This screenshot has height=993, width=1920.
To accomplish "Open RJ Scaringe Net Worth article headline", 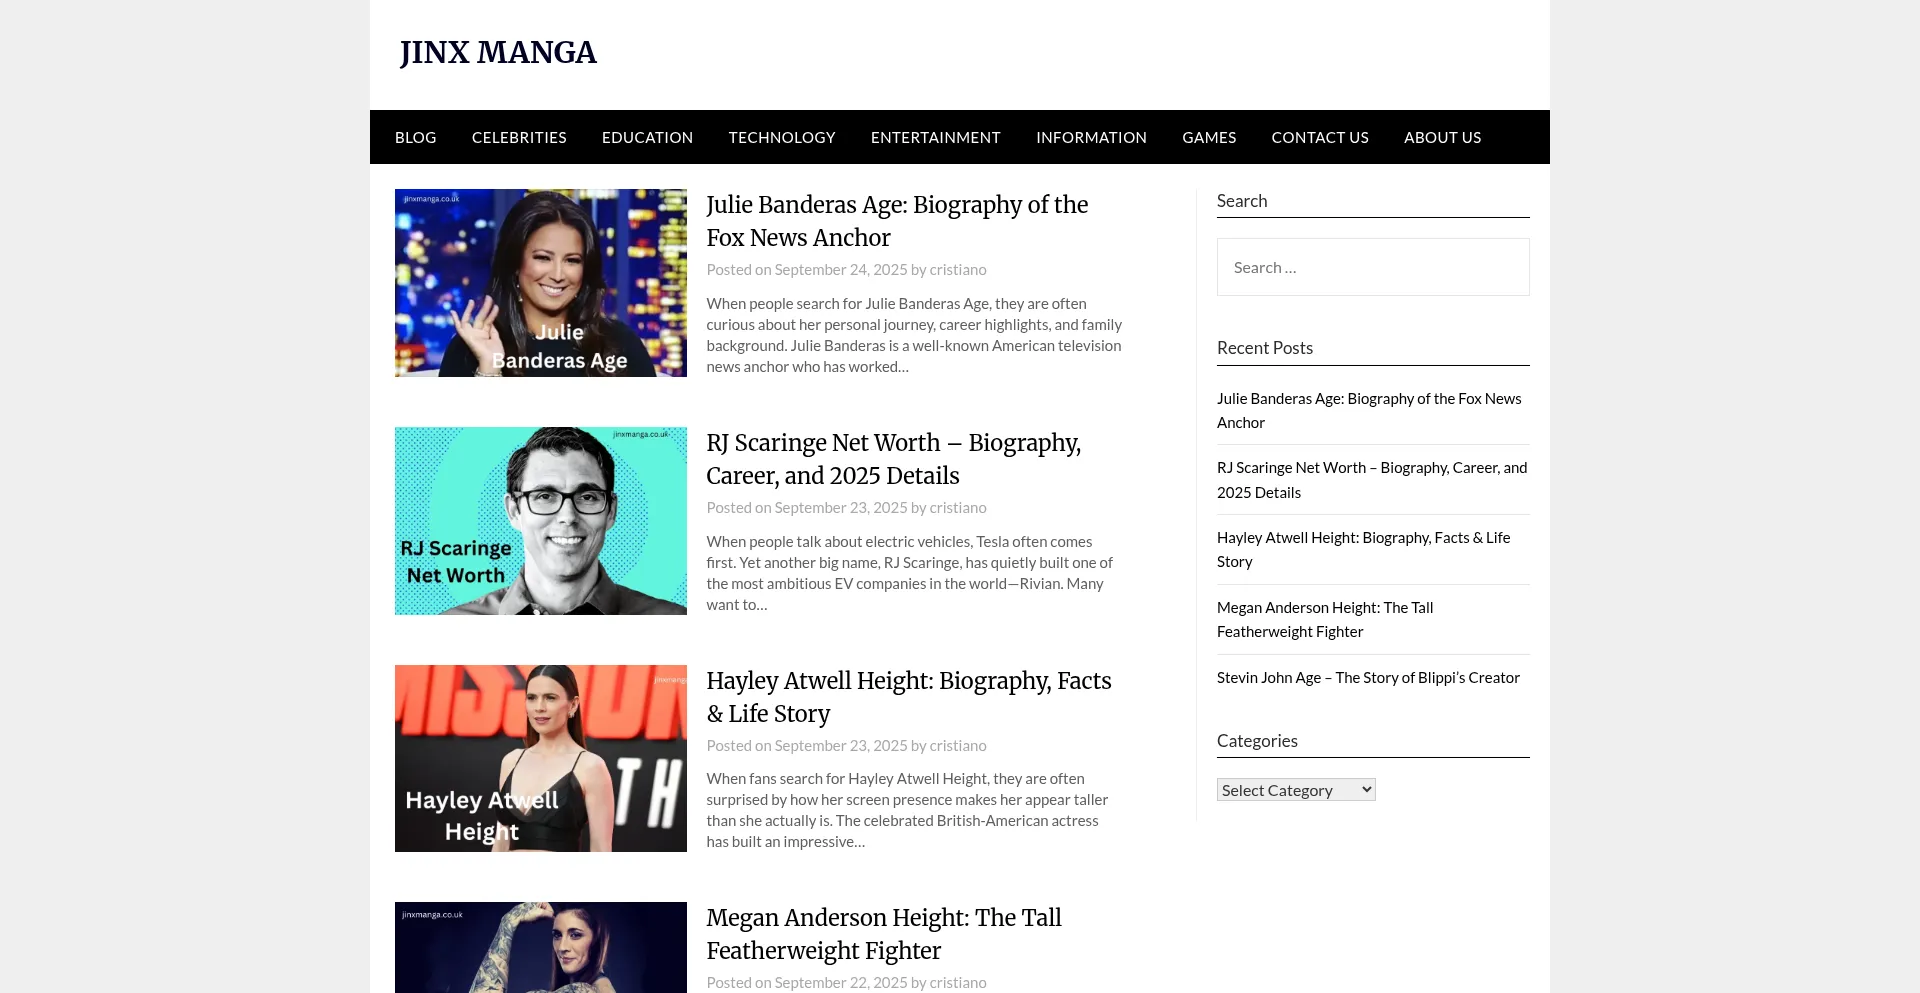I will 894,459.
